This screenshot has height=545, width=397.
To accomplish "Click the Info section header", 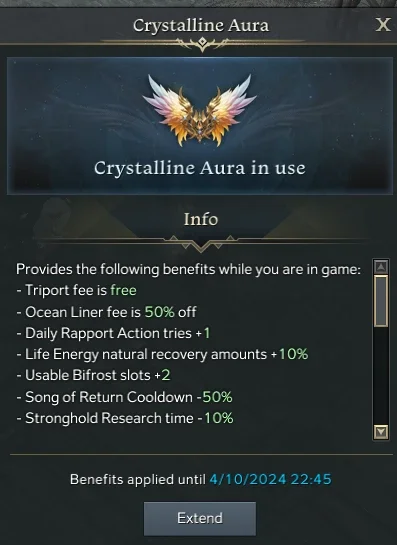I will pos(201,219).
